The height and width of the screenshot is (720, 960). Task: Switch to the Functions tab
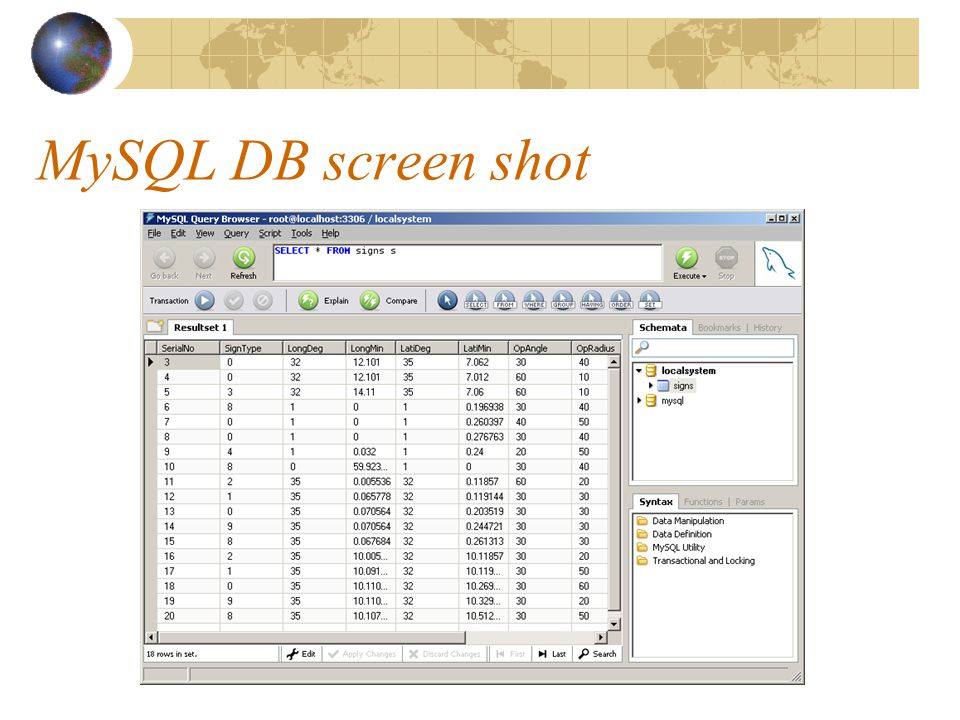[x=703, y=501]
